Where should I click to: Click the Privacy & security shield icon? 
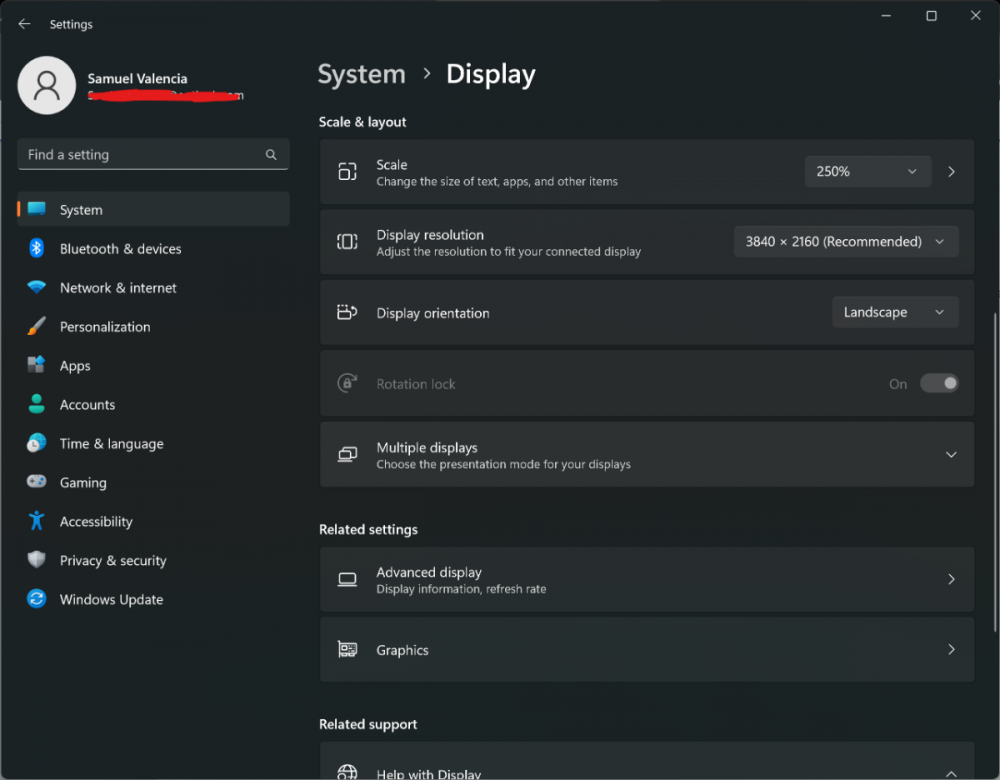click(x=37, y=561)
